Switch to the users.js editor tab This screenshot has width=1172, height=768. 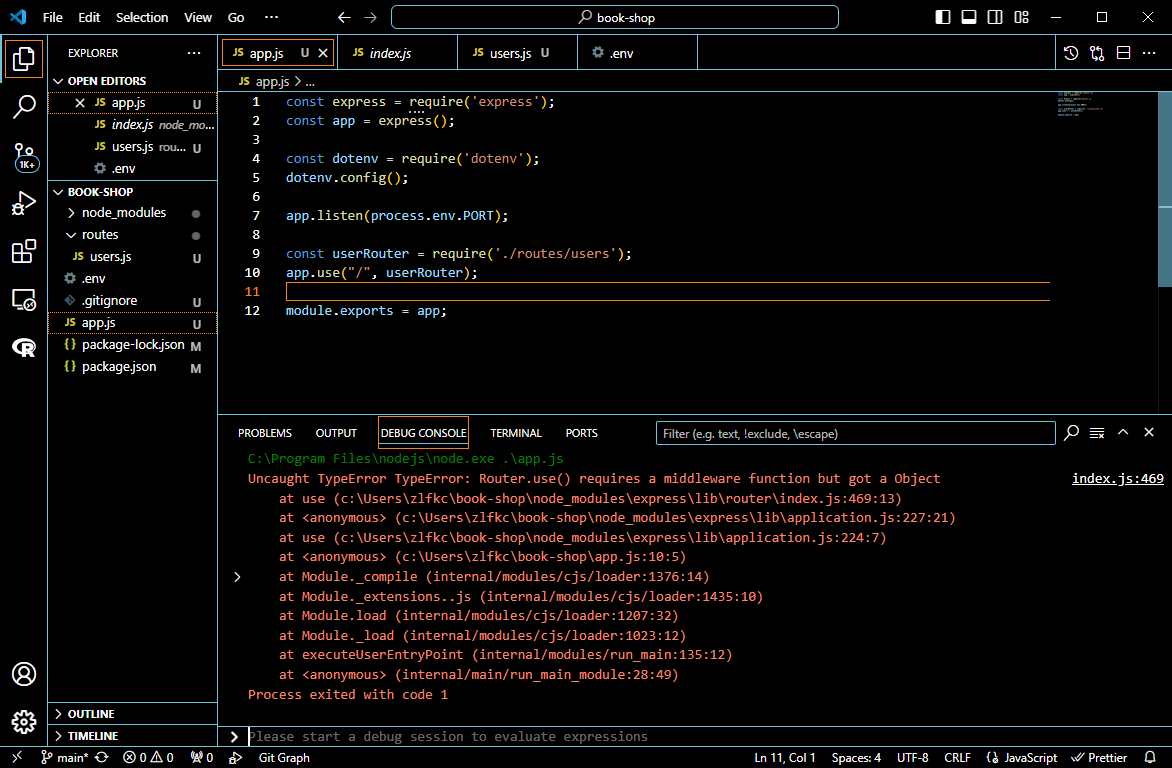coord(517,53)
